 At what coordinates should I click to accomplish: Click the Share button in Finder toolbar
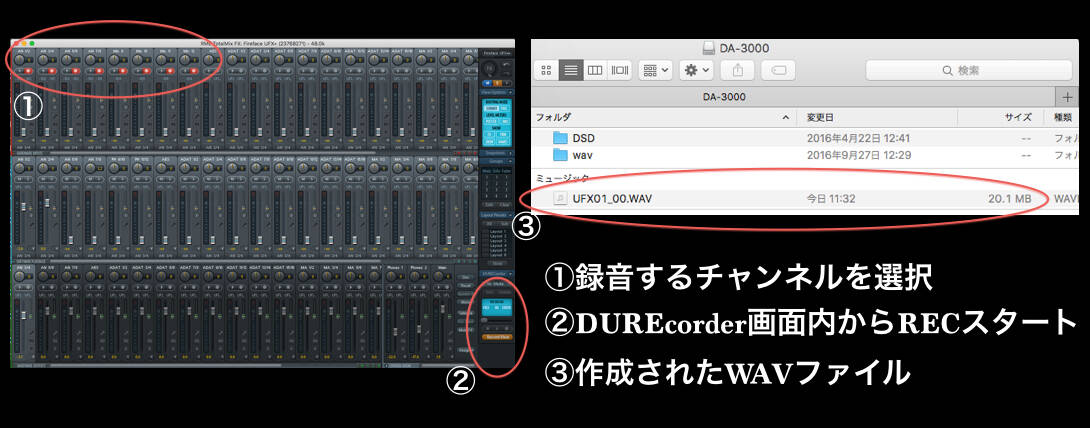(x=737, y=69)
